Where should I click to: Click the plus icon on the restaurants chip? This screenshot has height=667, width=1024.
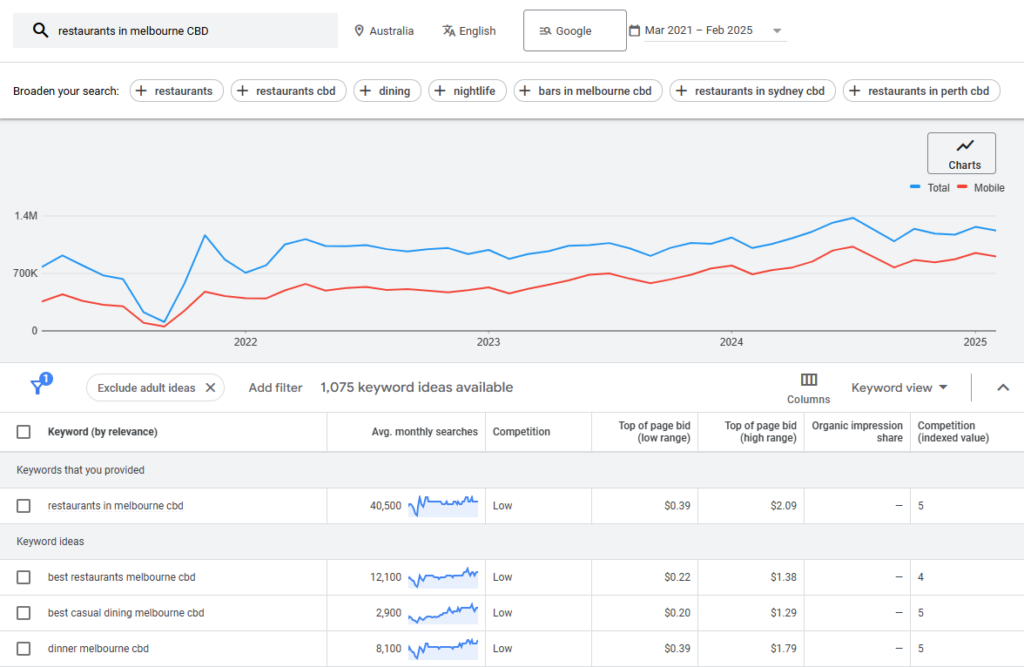[x=144, y=90]
